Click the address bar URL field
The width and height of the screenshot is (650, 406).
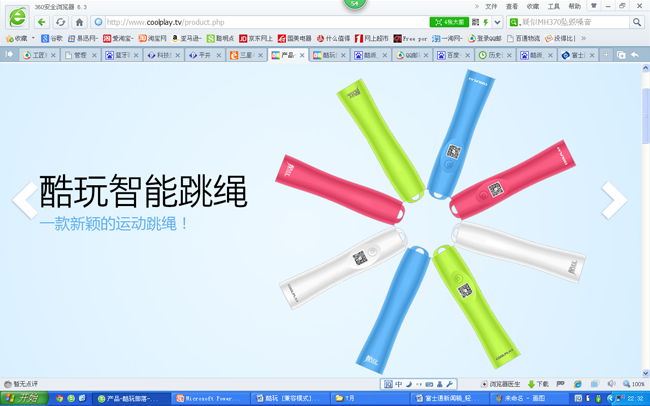(x=265, y=22)
